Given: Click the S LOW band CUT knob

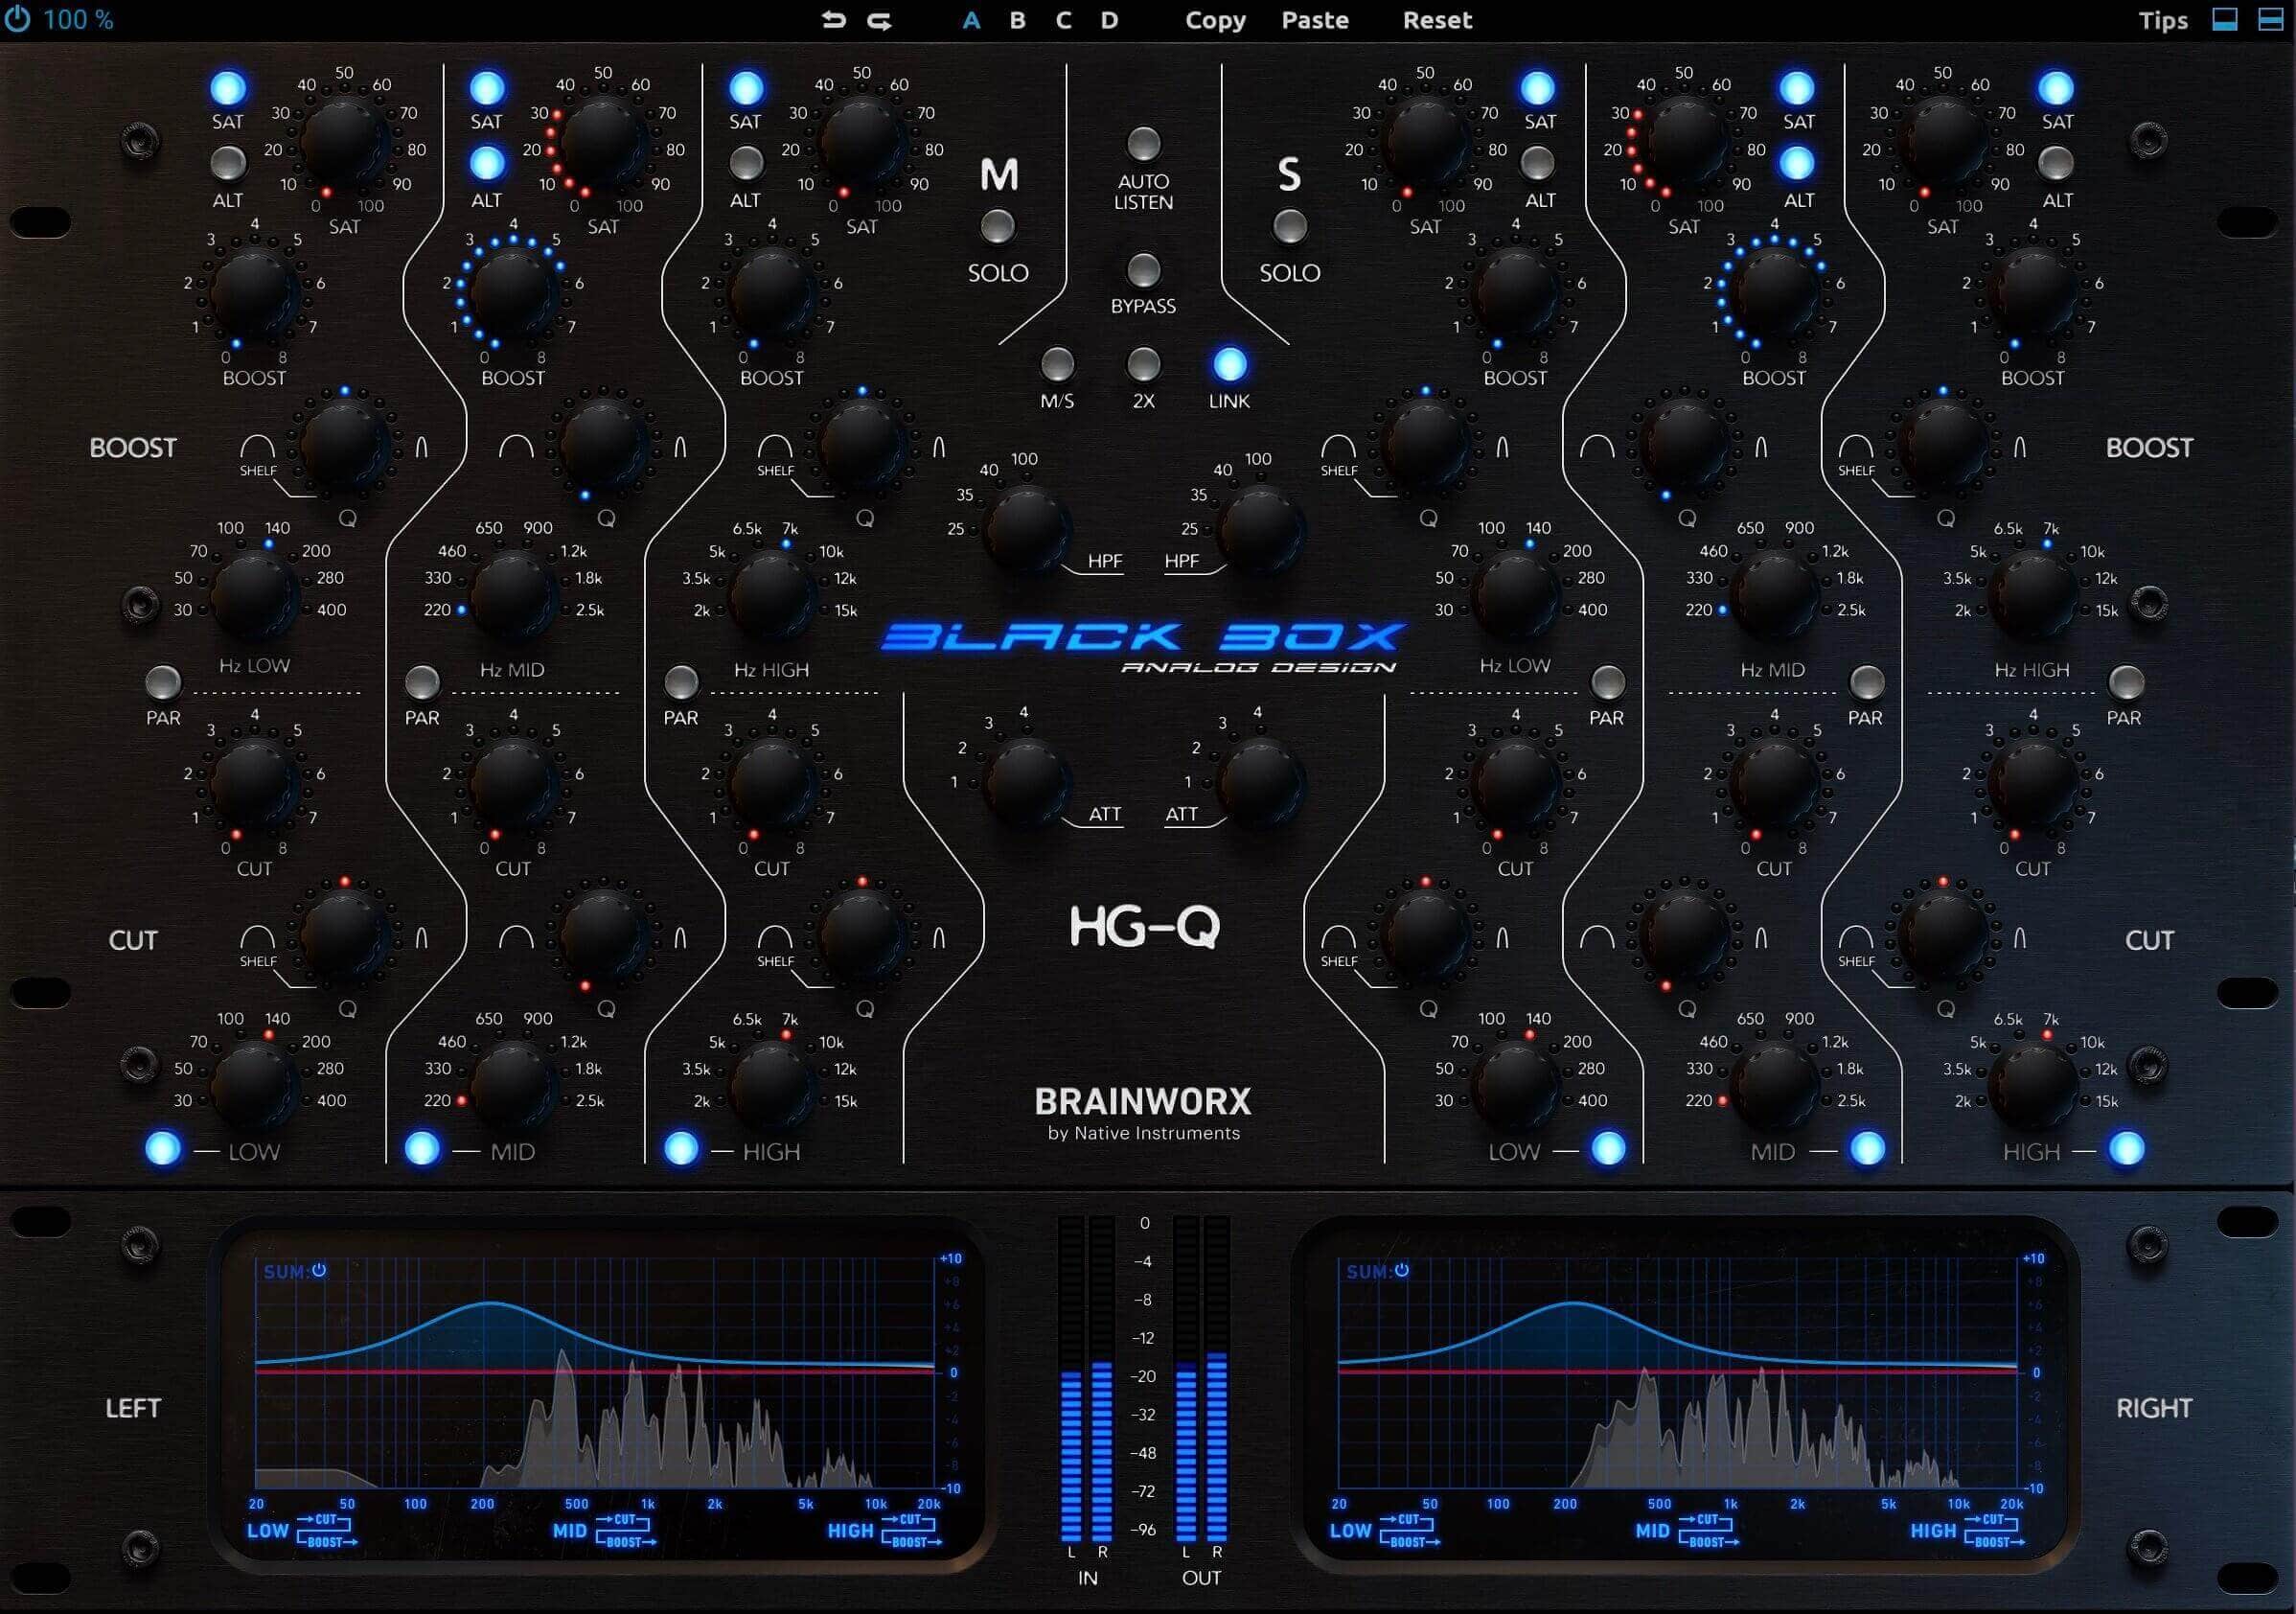Looking at the screenshot, I should pos(1514,783).
